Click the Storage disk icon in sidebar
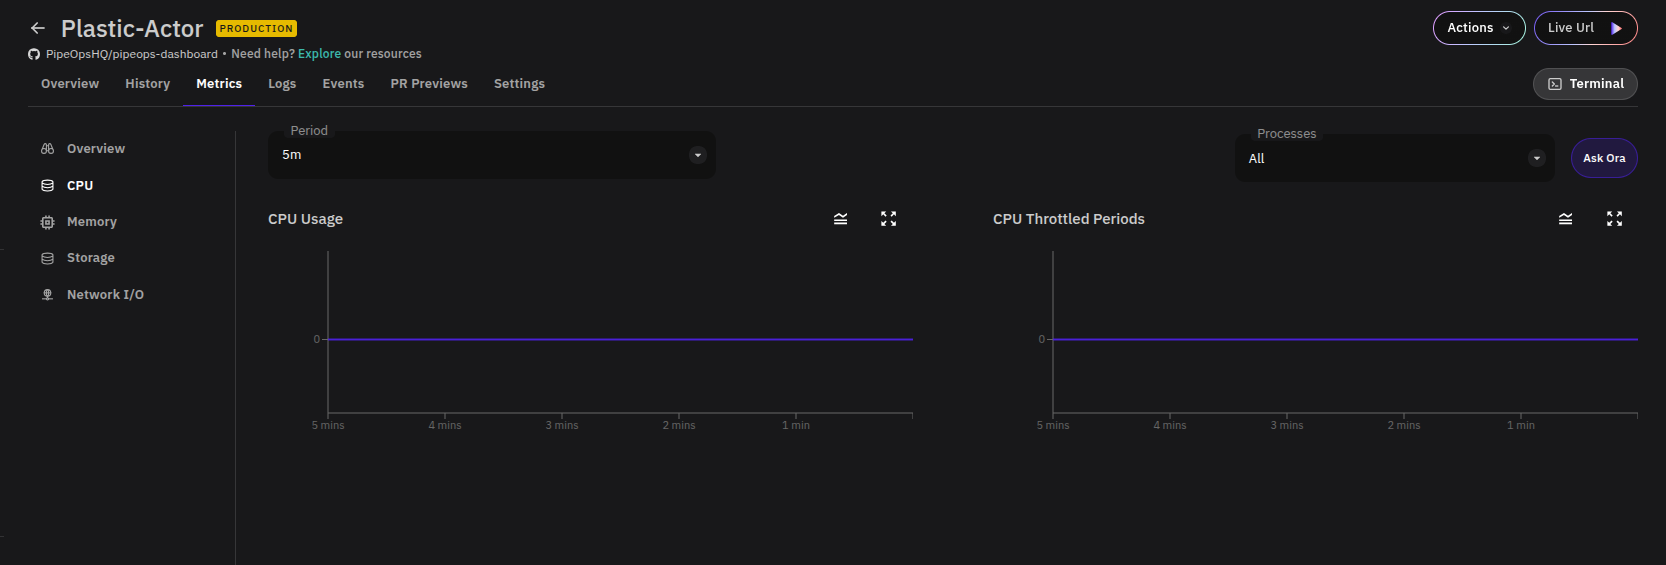The height and width of the screenshot is (565, 1666). point(47,258)
